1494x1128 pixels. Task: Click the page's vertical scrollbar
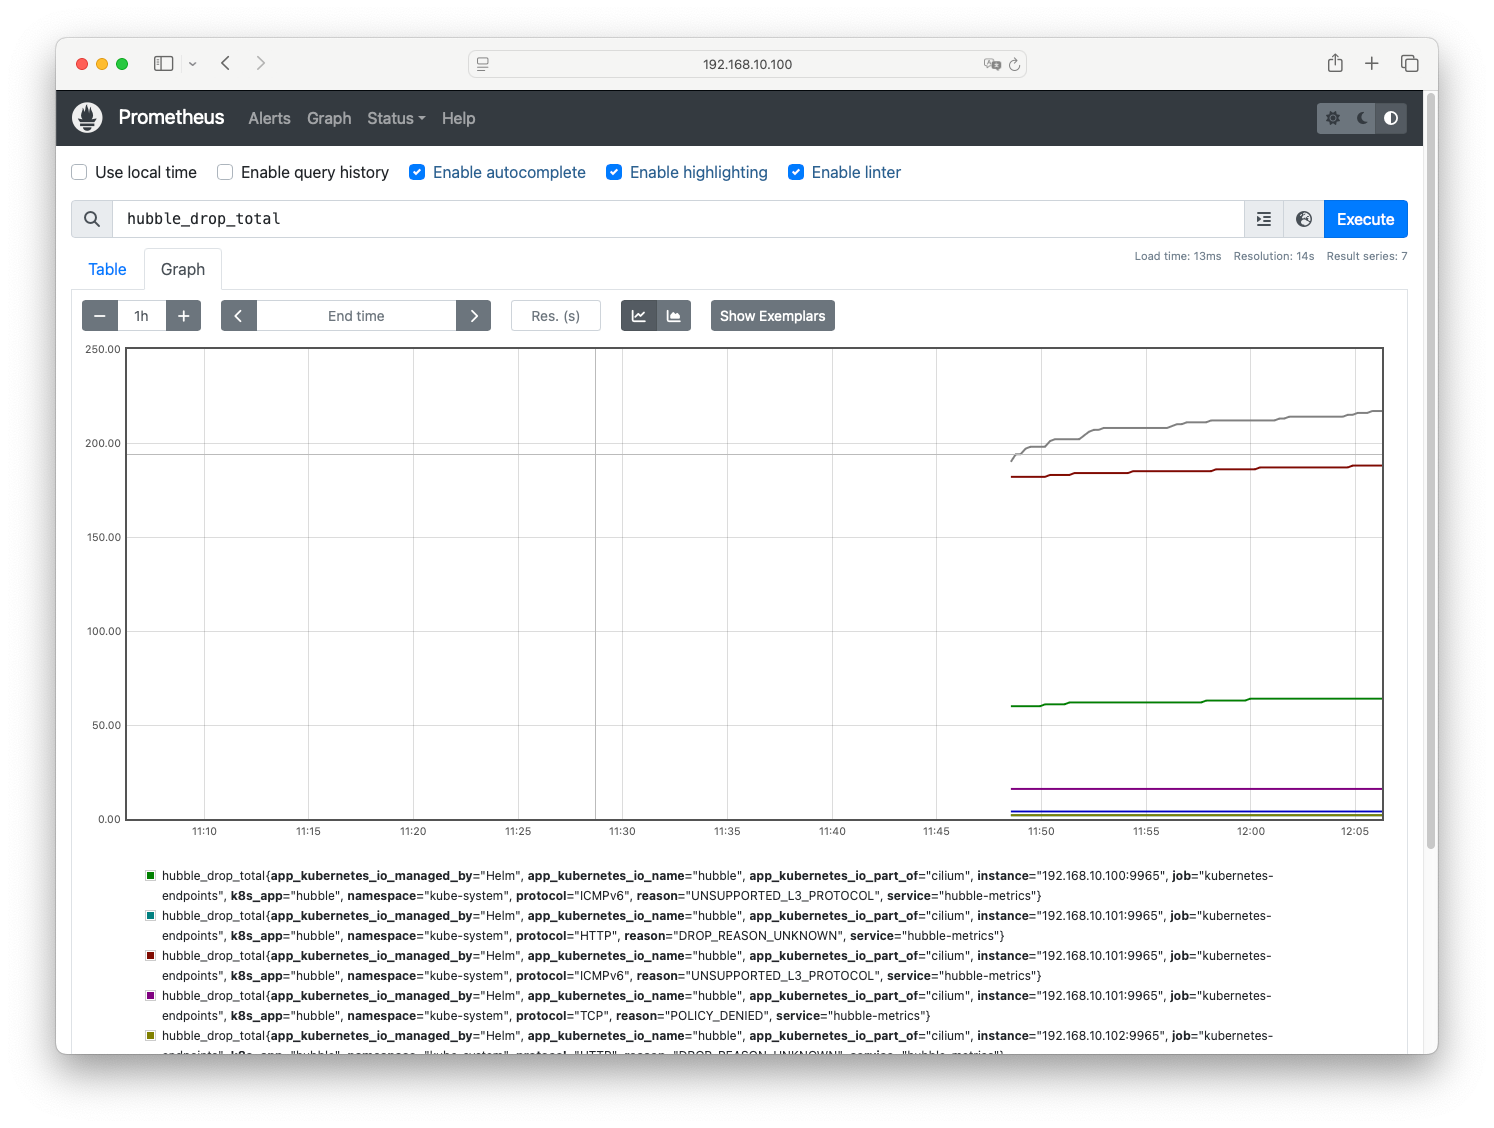tap(1430, 470)
